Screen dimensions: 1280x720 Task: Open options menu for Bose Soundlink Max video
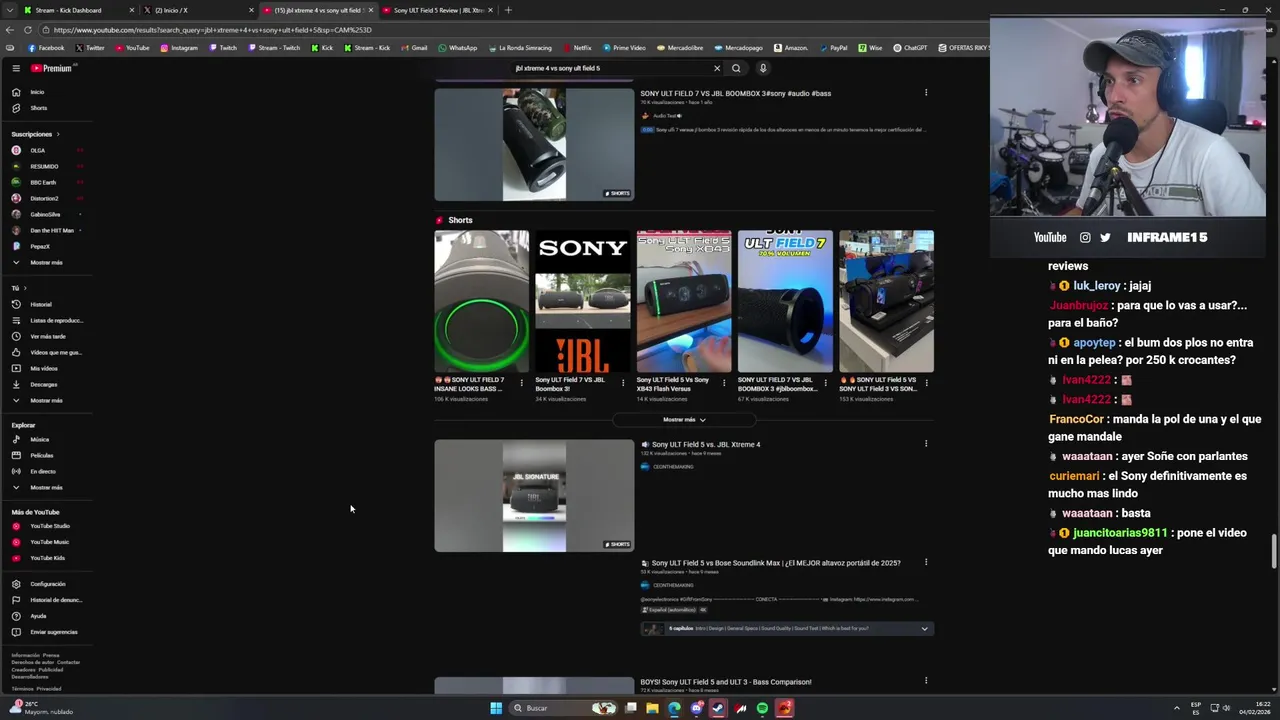click(x=926, y=563)
